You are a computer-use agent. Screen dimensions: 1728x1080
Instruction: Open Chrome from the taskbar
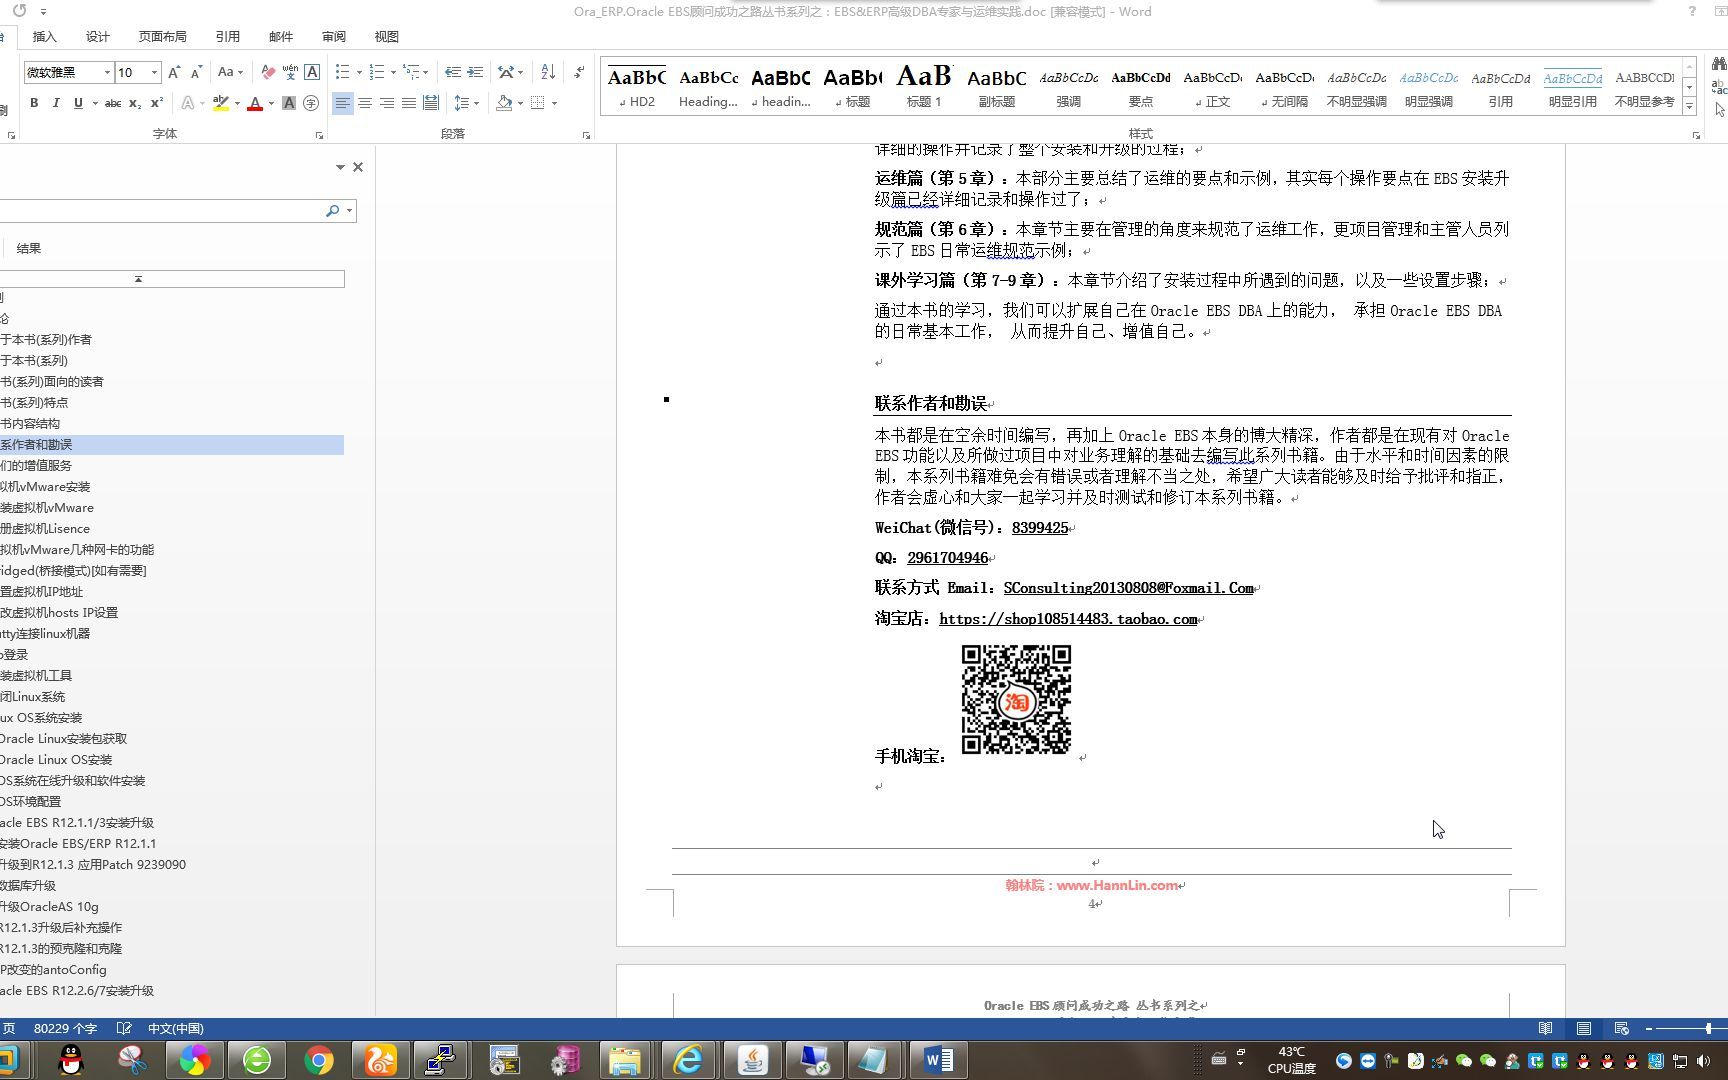319,1060
